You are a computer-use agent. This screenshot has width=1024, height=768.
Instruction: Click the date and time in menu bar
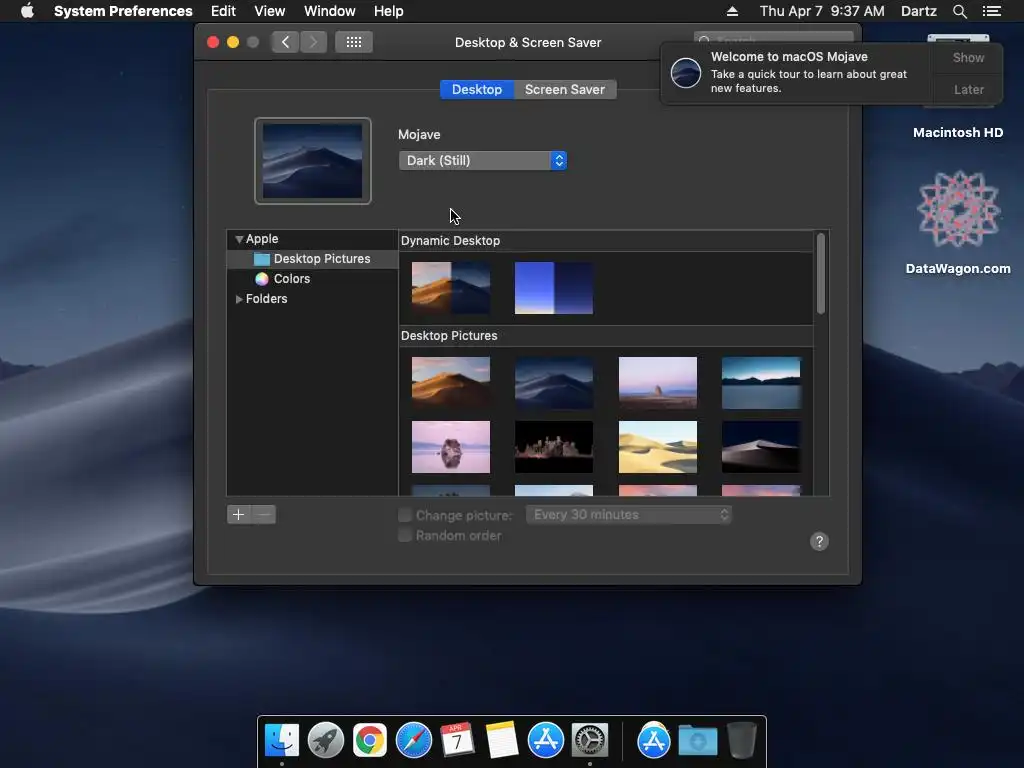822,11
